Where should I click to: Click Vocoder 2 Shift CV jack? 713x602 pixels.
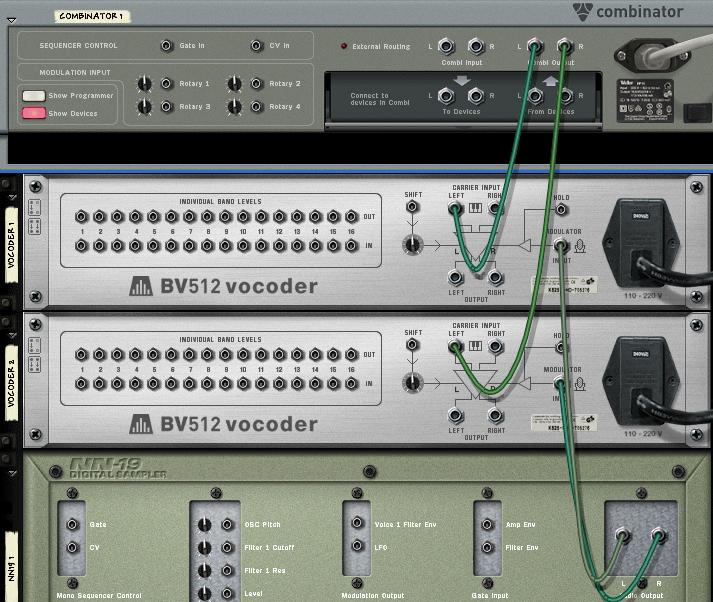412,345
